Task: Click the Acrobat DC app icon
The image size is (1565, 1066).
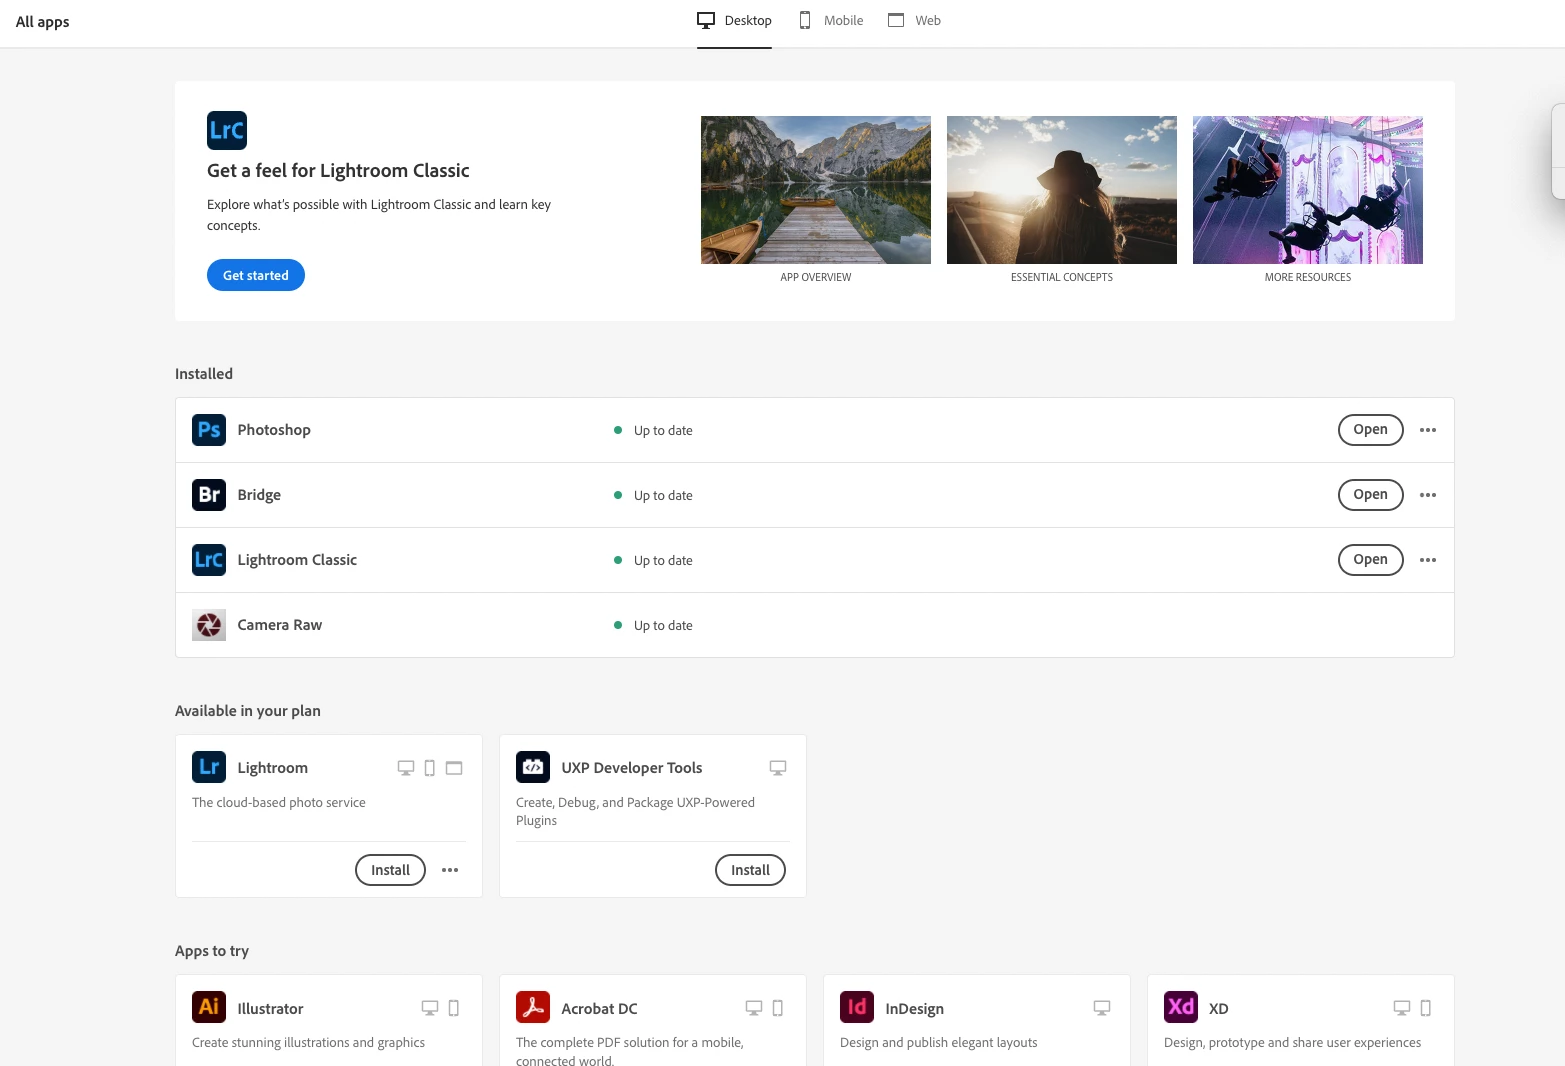Action: (x=533, y=1007)
